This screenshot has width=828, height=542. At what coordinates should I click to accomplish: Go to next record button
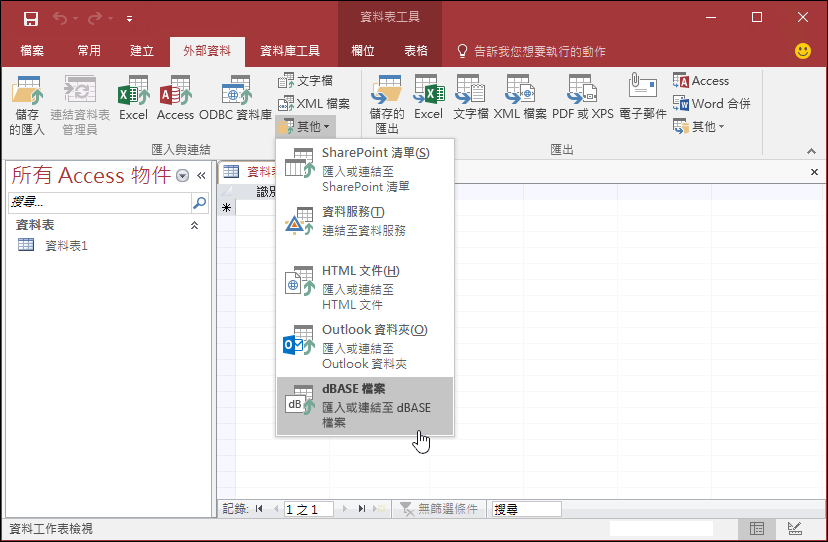(x=345, y=509)
